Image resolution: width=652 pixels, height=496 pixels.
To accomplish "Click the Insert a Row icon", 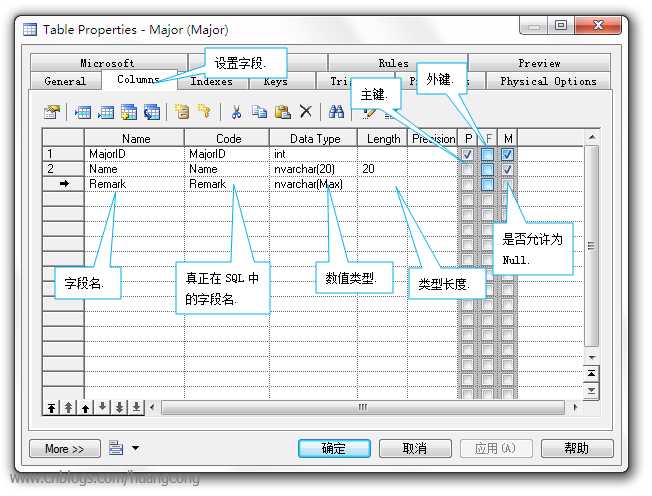I will pyautogui.click(x=83, y=112).
